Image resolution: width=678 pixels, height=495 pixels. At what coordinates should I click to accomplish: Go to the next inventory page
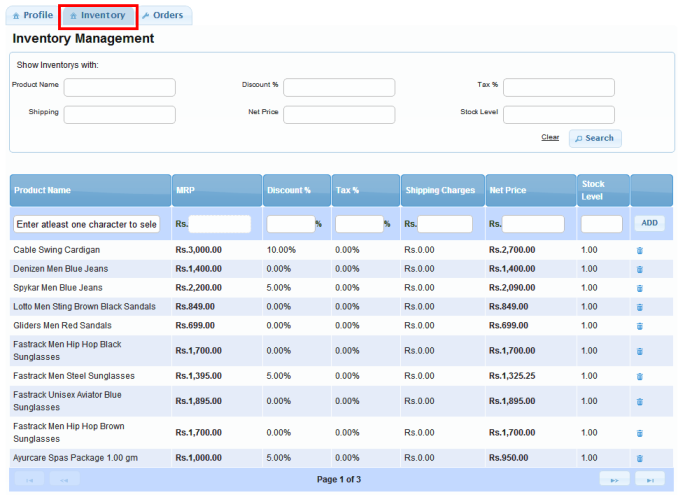614,479
